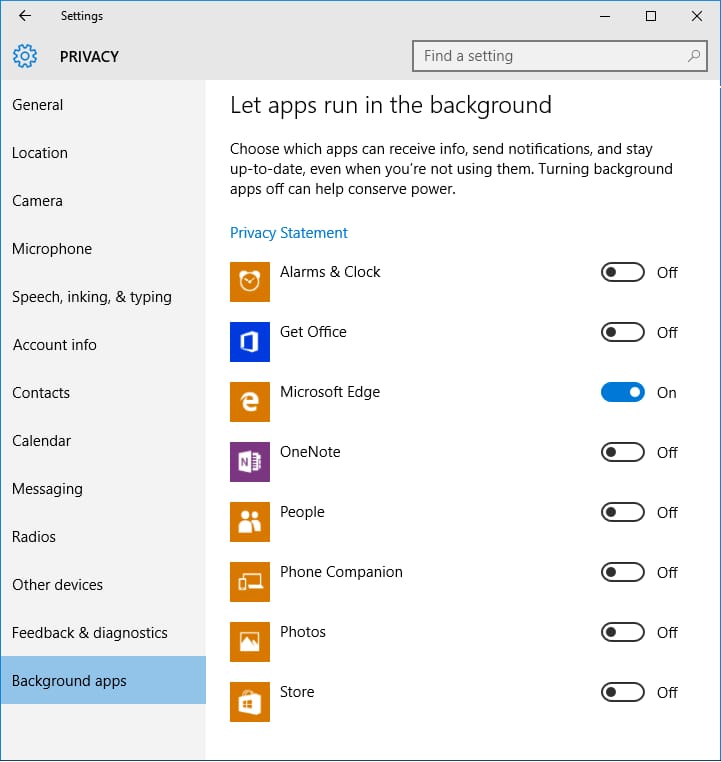Click the Settings gear icon
This screenshot has height=762, width=721.
(x=25, y=56)
